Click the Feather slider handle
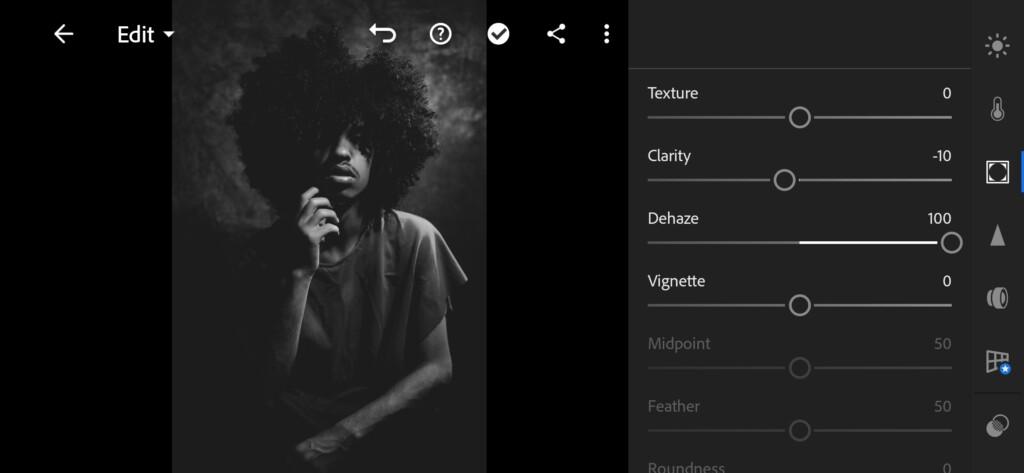Screen dimensions: 1024x473 pos(799,431)
